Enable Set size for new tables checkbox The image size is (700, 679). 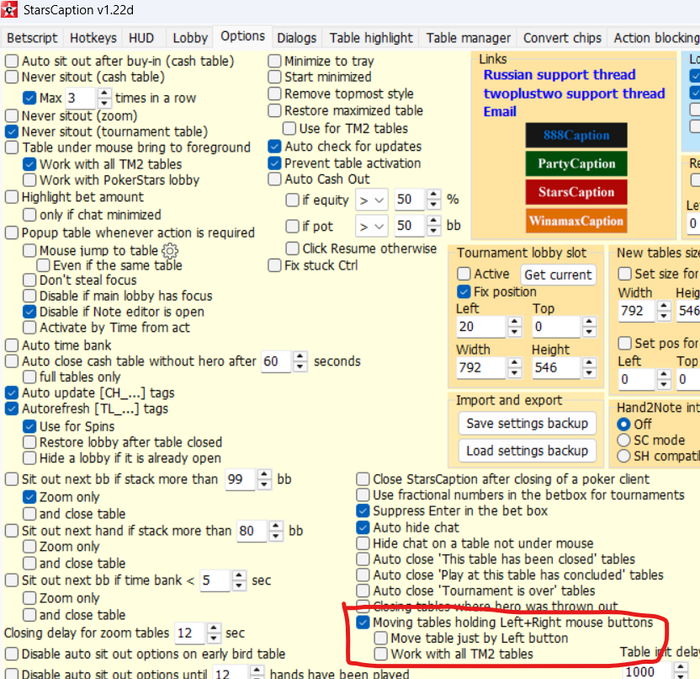[625, 273]
